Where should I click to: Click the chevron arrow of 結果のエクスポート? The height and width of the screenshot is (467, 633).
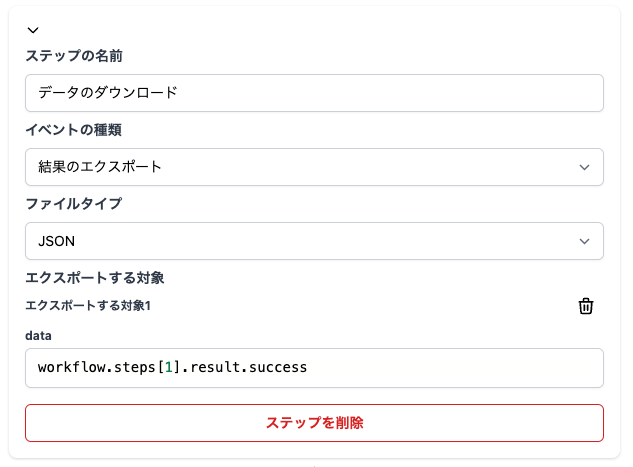click(x=584, y=167)
